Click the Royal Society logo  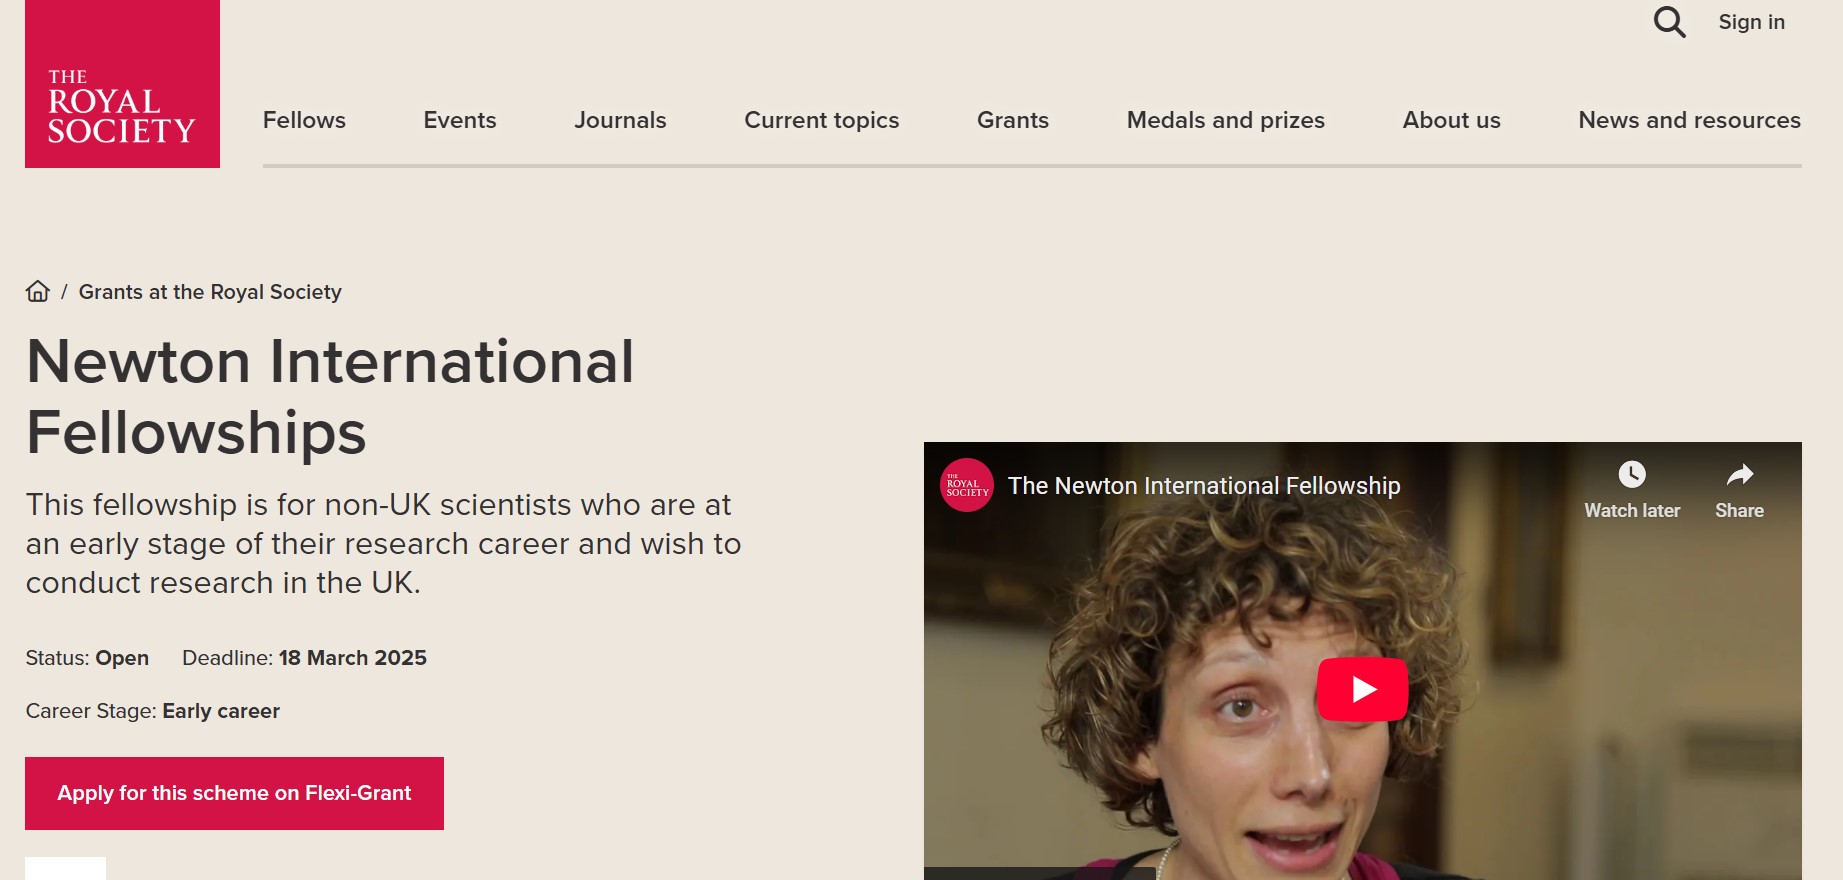[122, 84]
